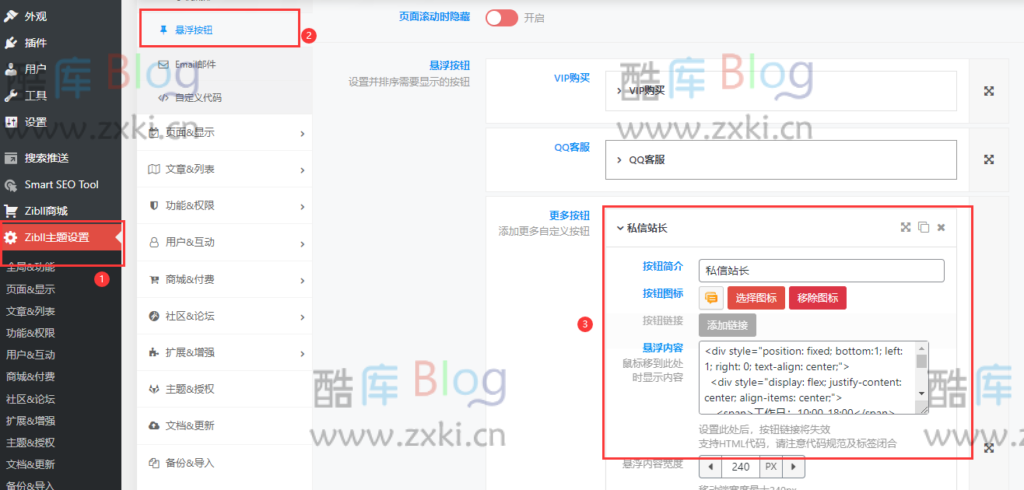The width and height of the screenshot is (1024, 490).
Task: Open 功能&权限 submenu in the dark sidebar
Action: click(30, 333)
